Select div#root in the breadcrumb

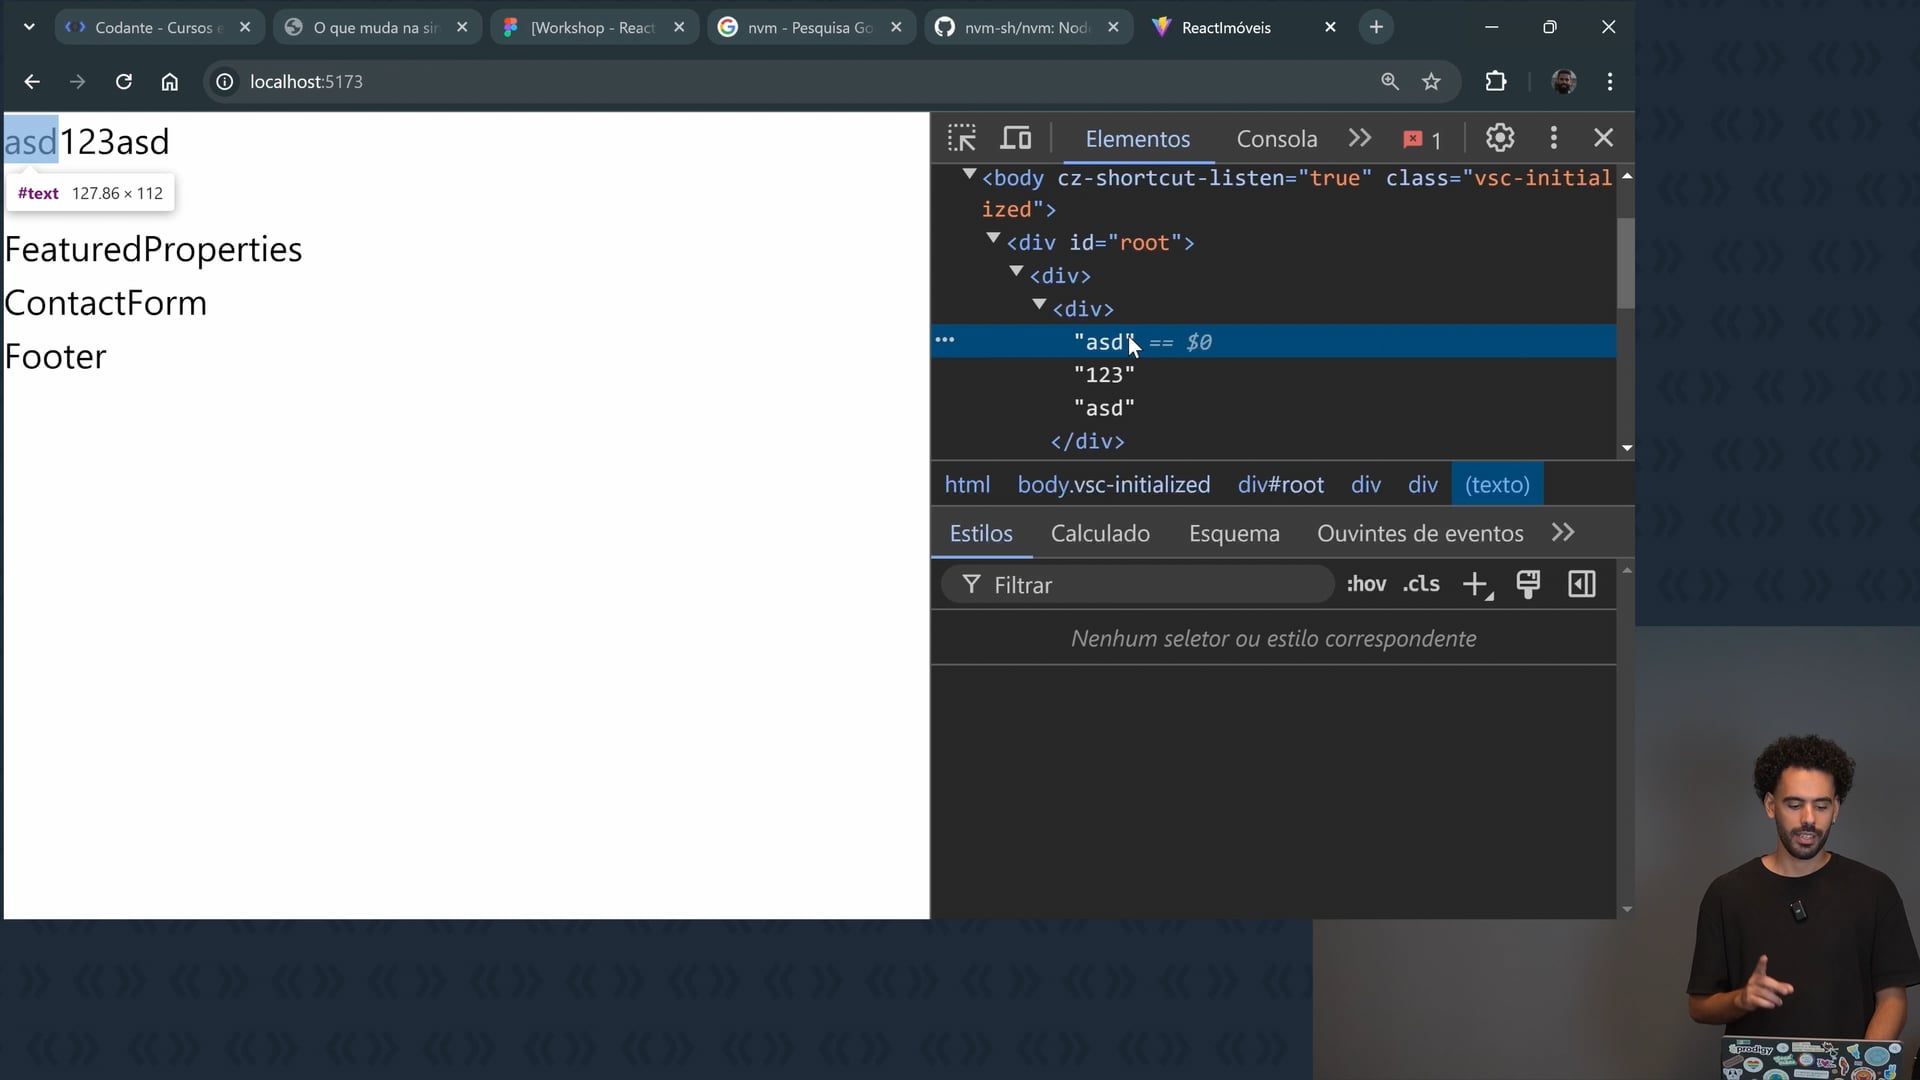tap(1280, 485)
